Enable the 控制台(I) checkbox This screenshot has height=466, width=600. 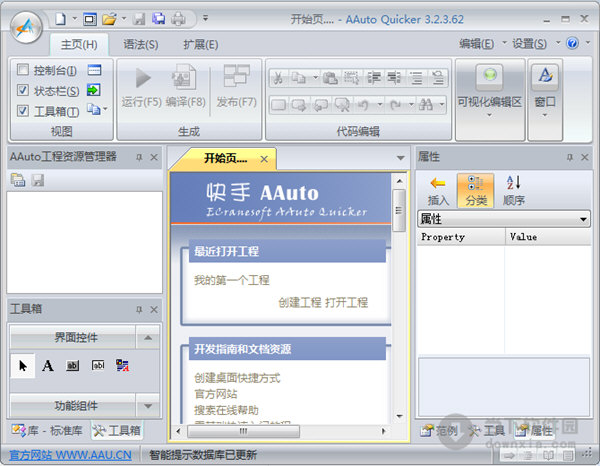pyautogui.click(x=23, y=69)
